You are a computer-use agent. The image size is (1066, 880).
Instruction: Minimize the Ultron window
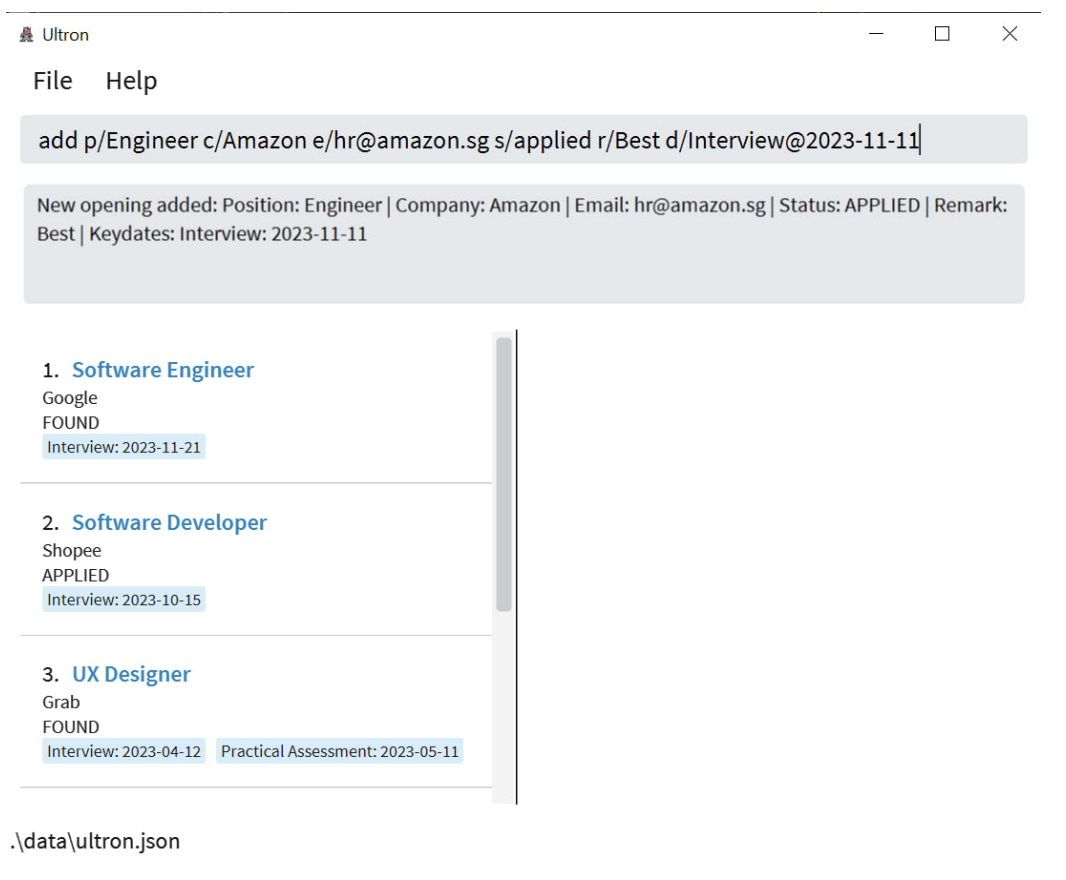pos(876,34)
